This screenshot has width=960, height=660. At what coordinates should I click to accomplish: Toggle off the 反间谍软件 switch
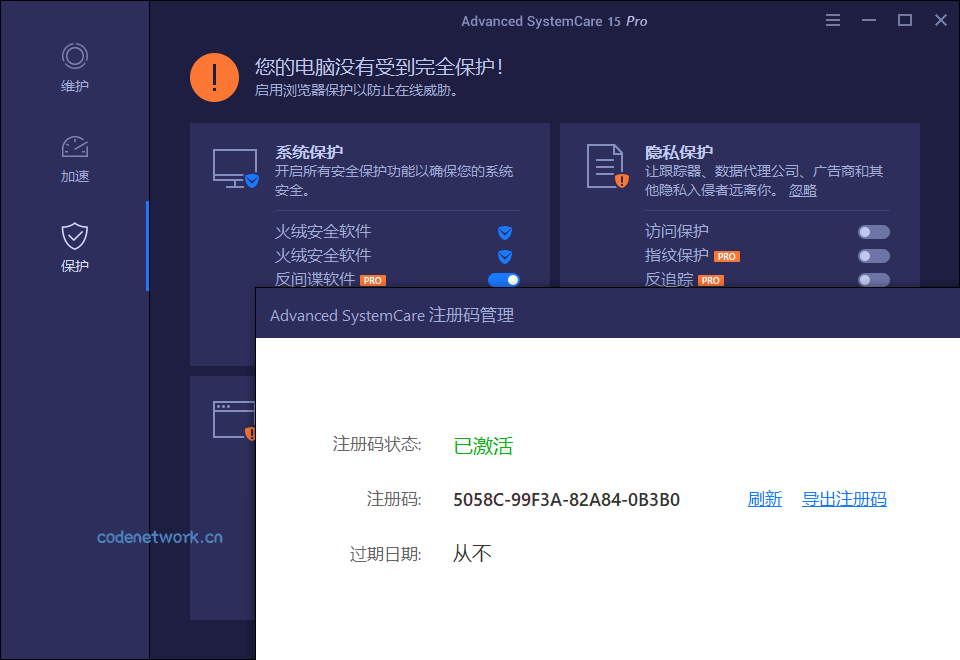504,280
